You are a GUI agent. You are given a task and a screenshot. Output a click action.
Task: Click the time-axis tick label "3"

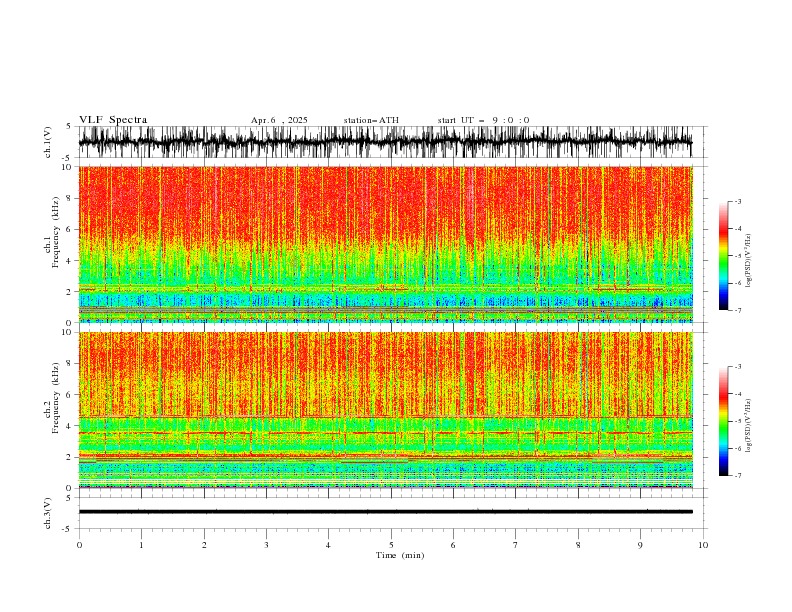point(266,545)
